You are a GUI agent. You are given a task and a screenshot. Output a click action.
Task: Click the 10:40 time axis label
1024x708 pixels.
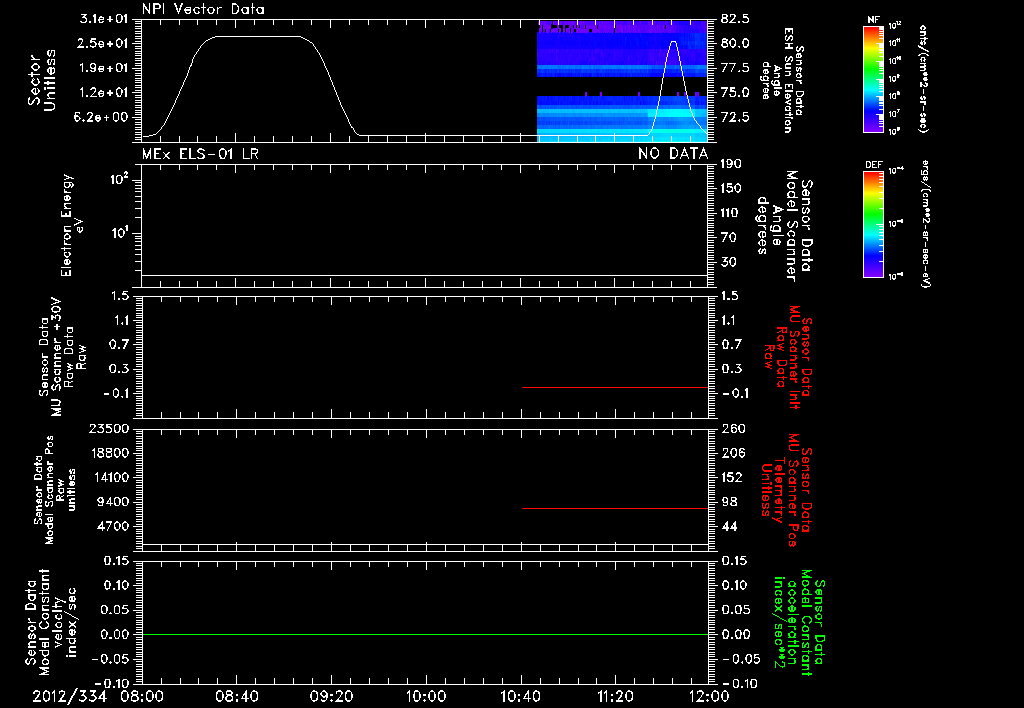(x=520, y=696)
